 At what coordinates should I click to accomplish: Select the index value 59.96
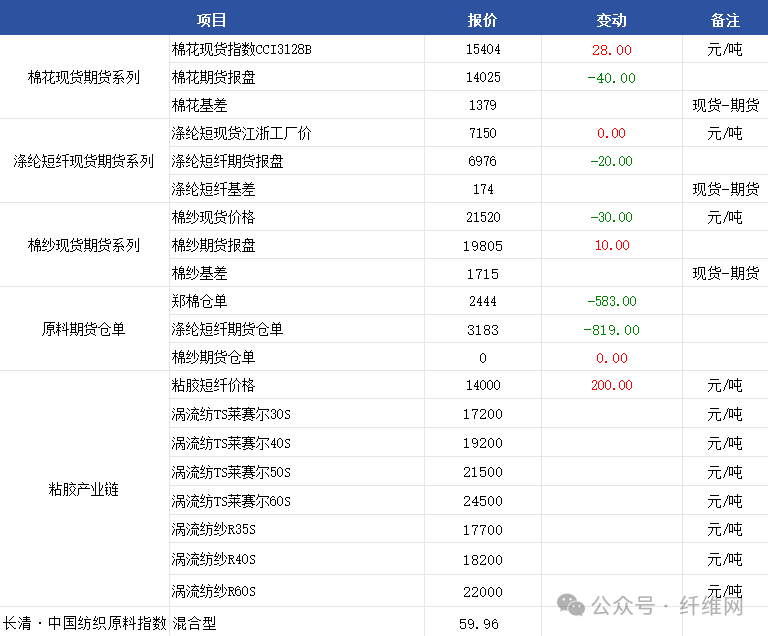pos(479,624)
